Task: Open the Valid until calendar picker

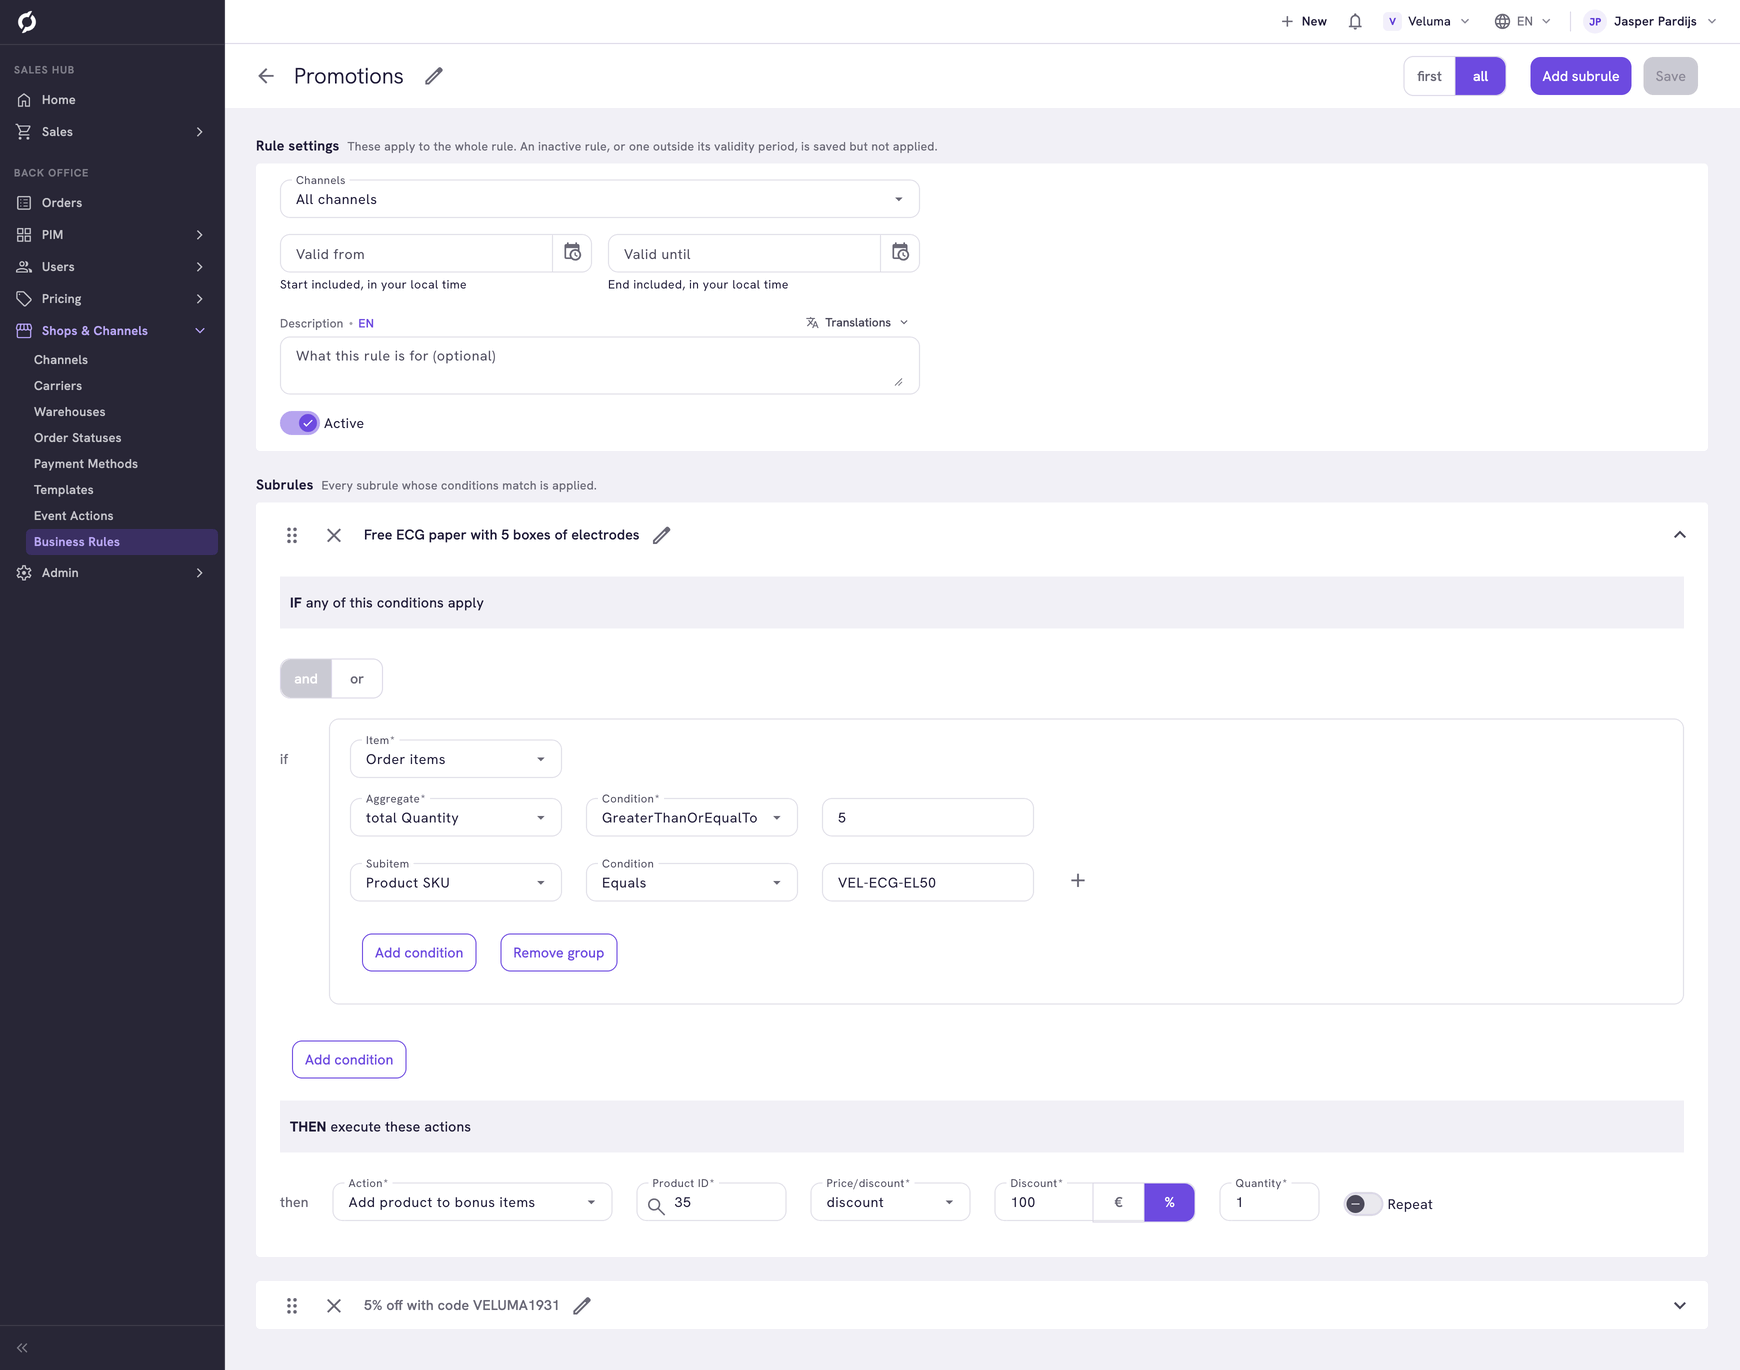Action: click(900, 253)
